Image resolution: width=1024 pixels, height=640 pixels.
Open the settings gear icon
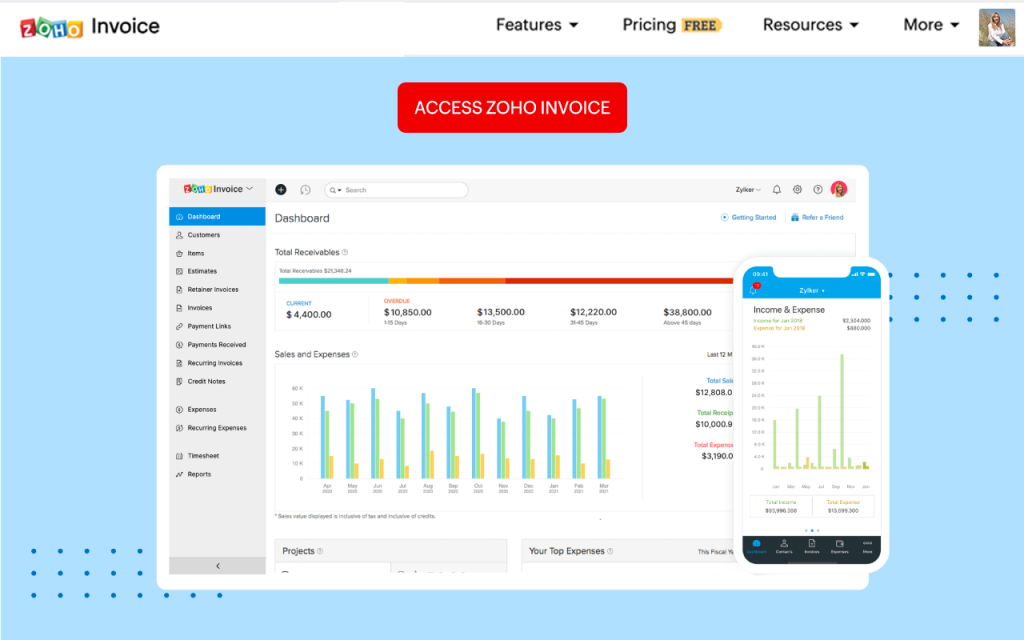797,189
